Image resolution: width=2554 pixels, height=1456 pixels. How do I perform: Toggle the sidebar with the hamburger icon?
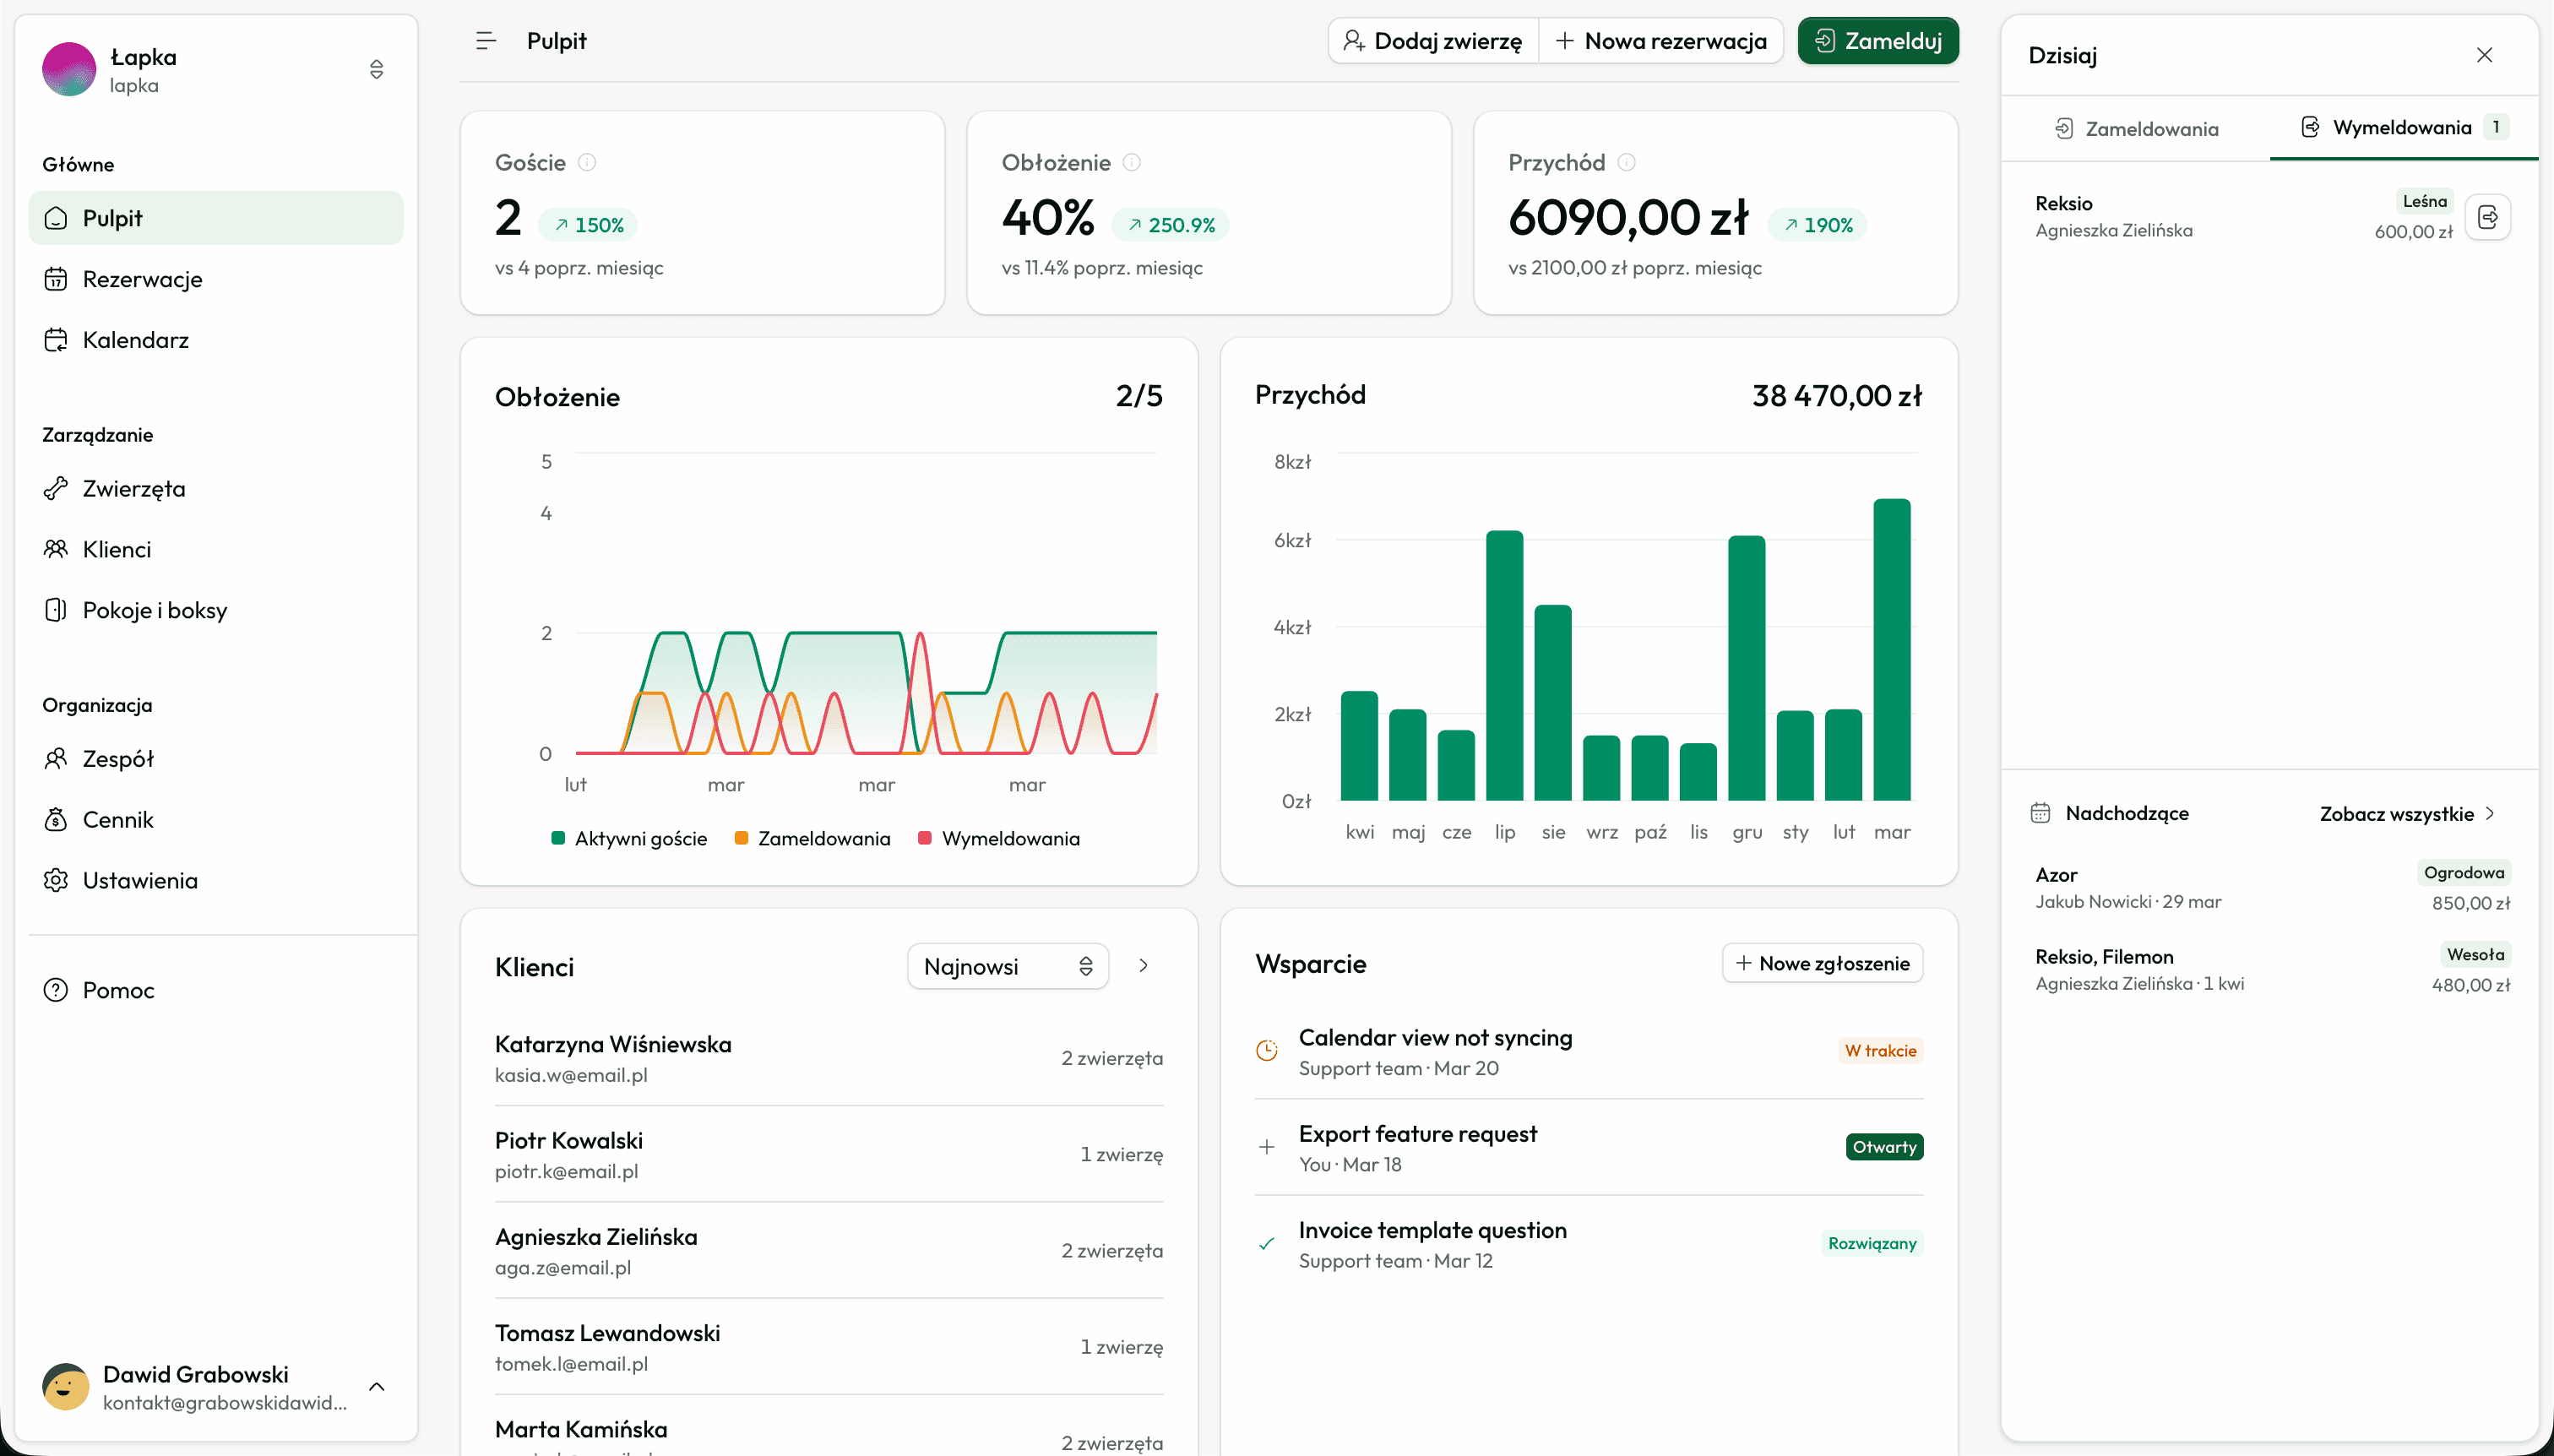pos(487,40)
